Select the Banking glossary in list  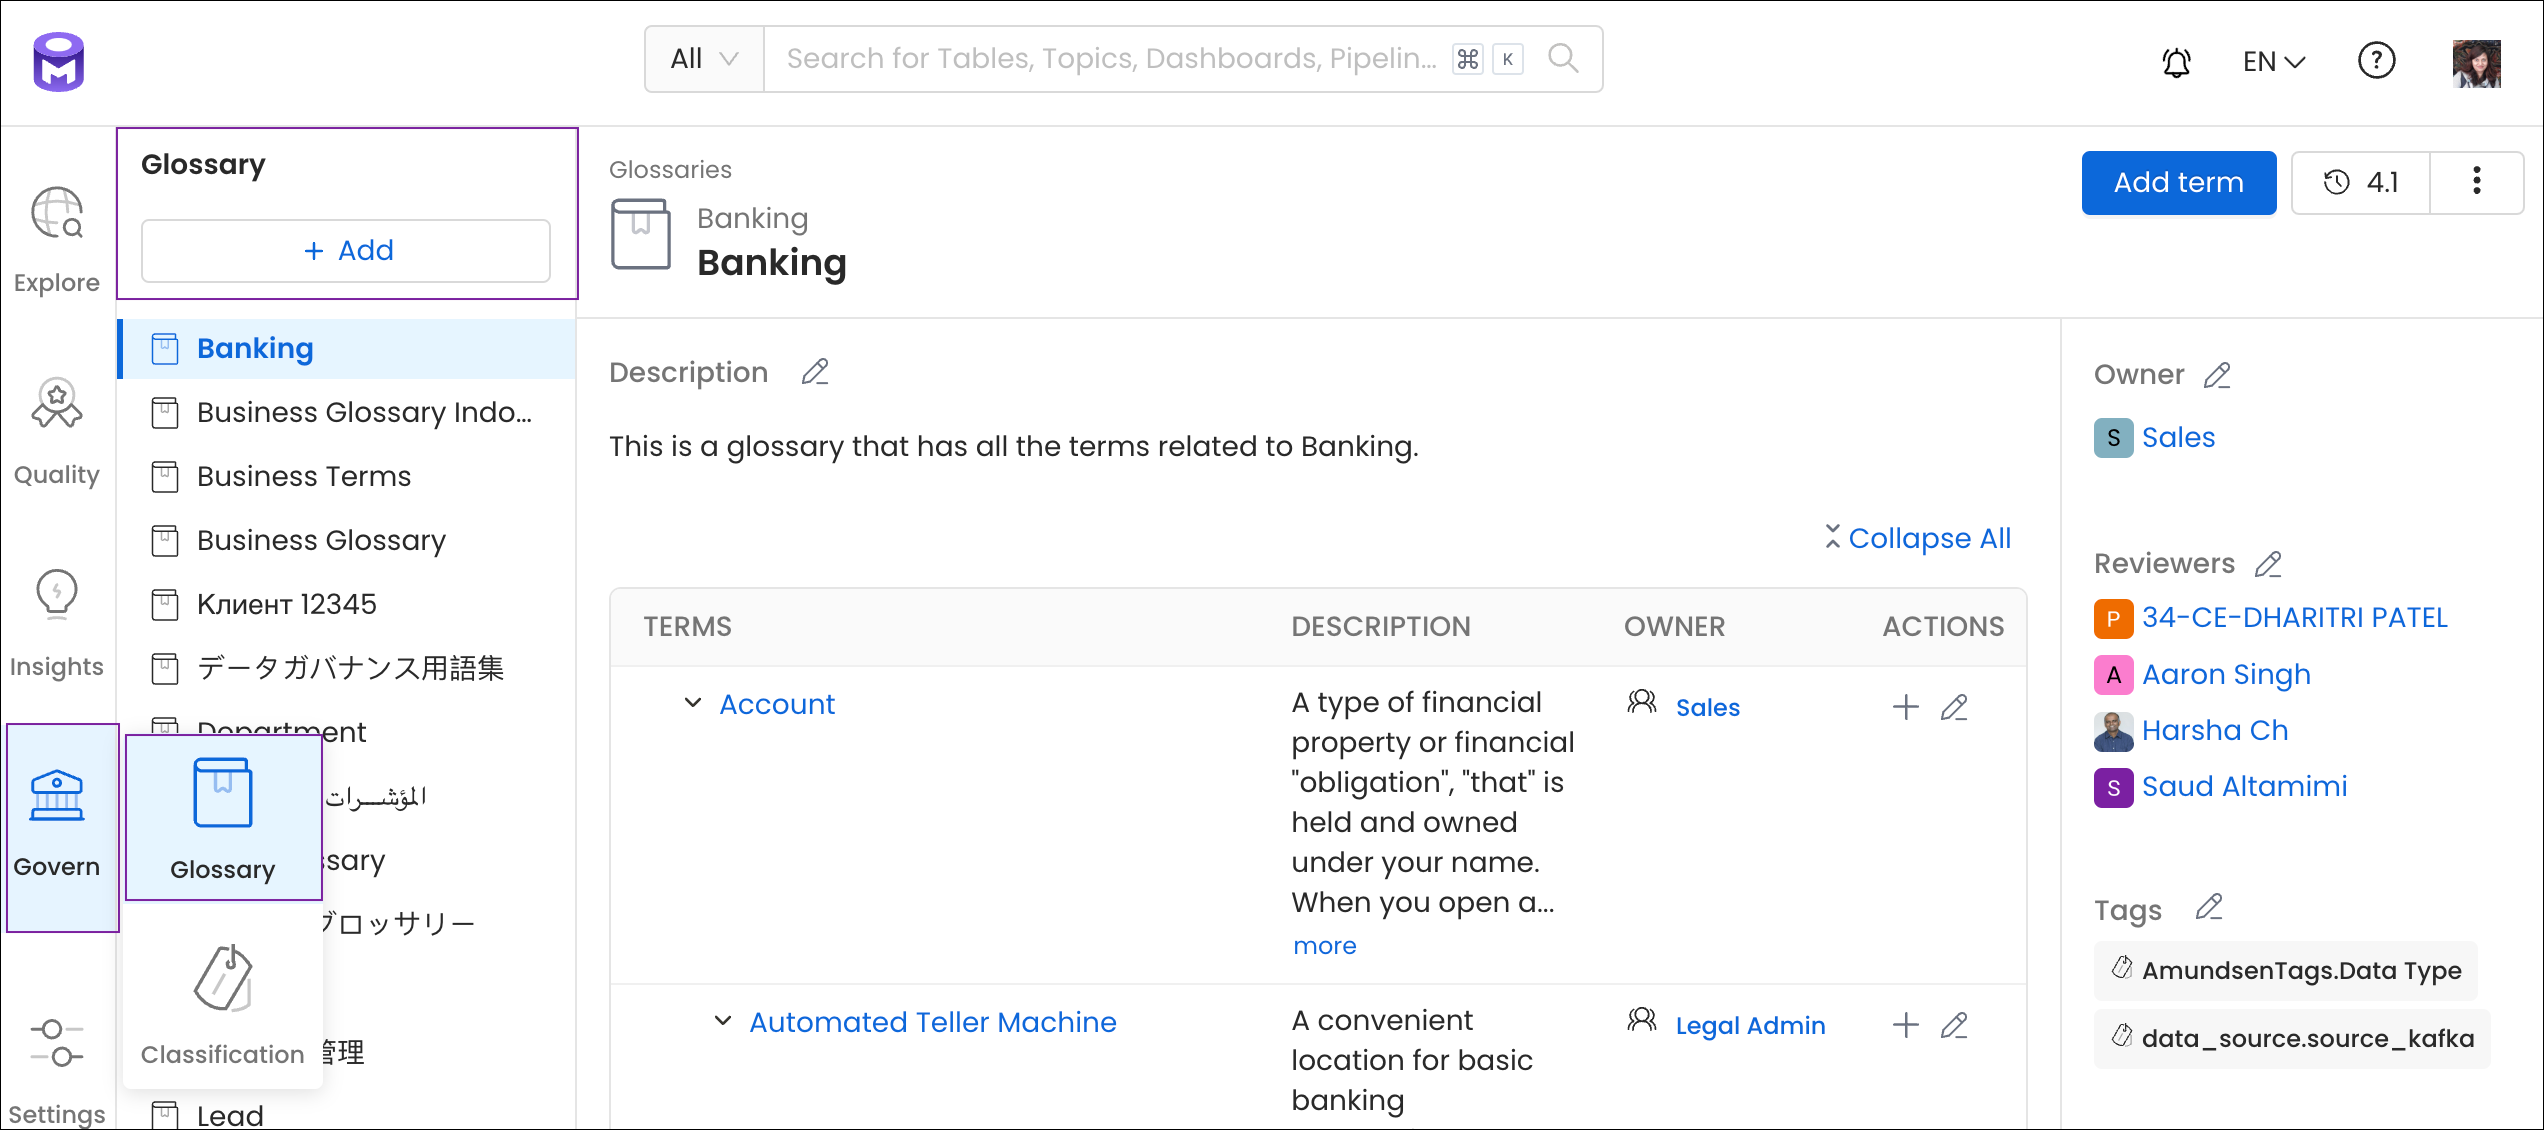347,348
